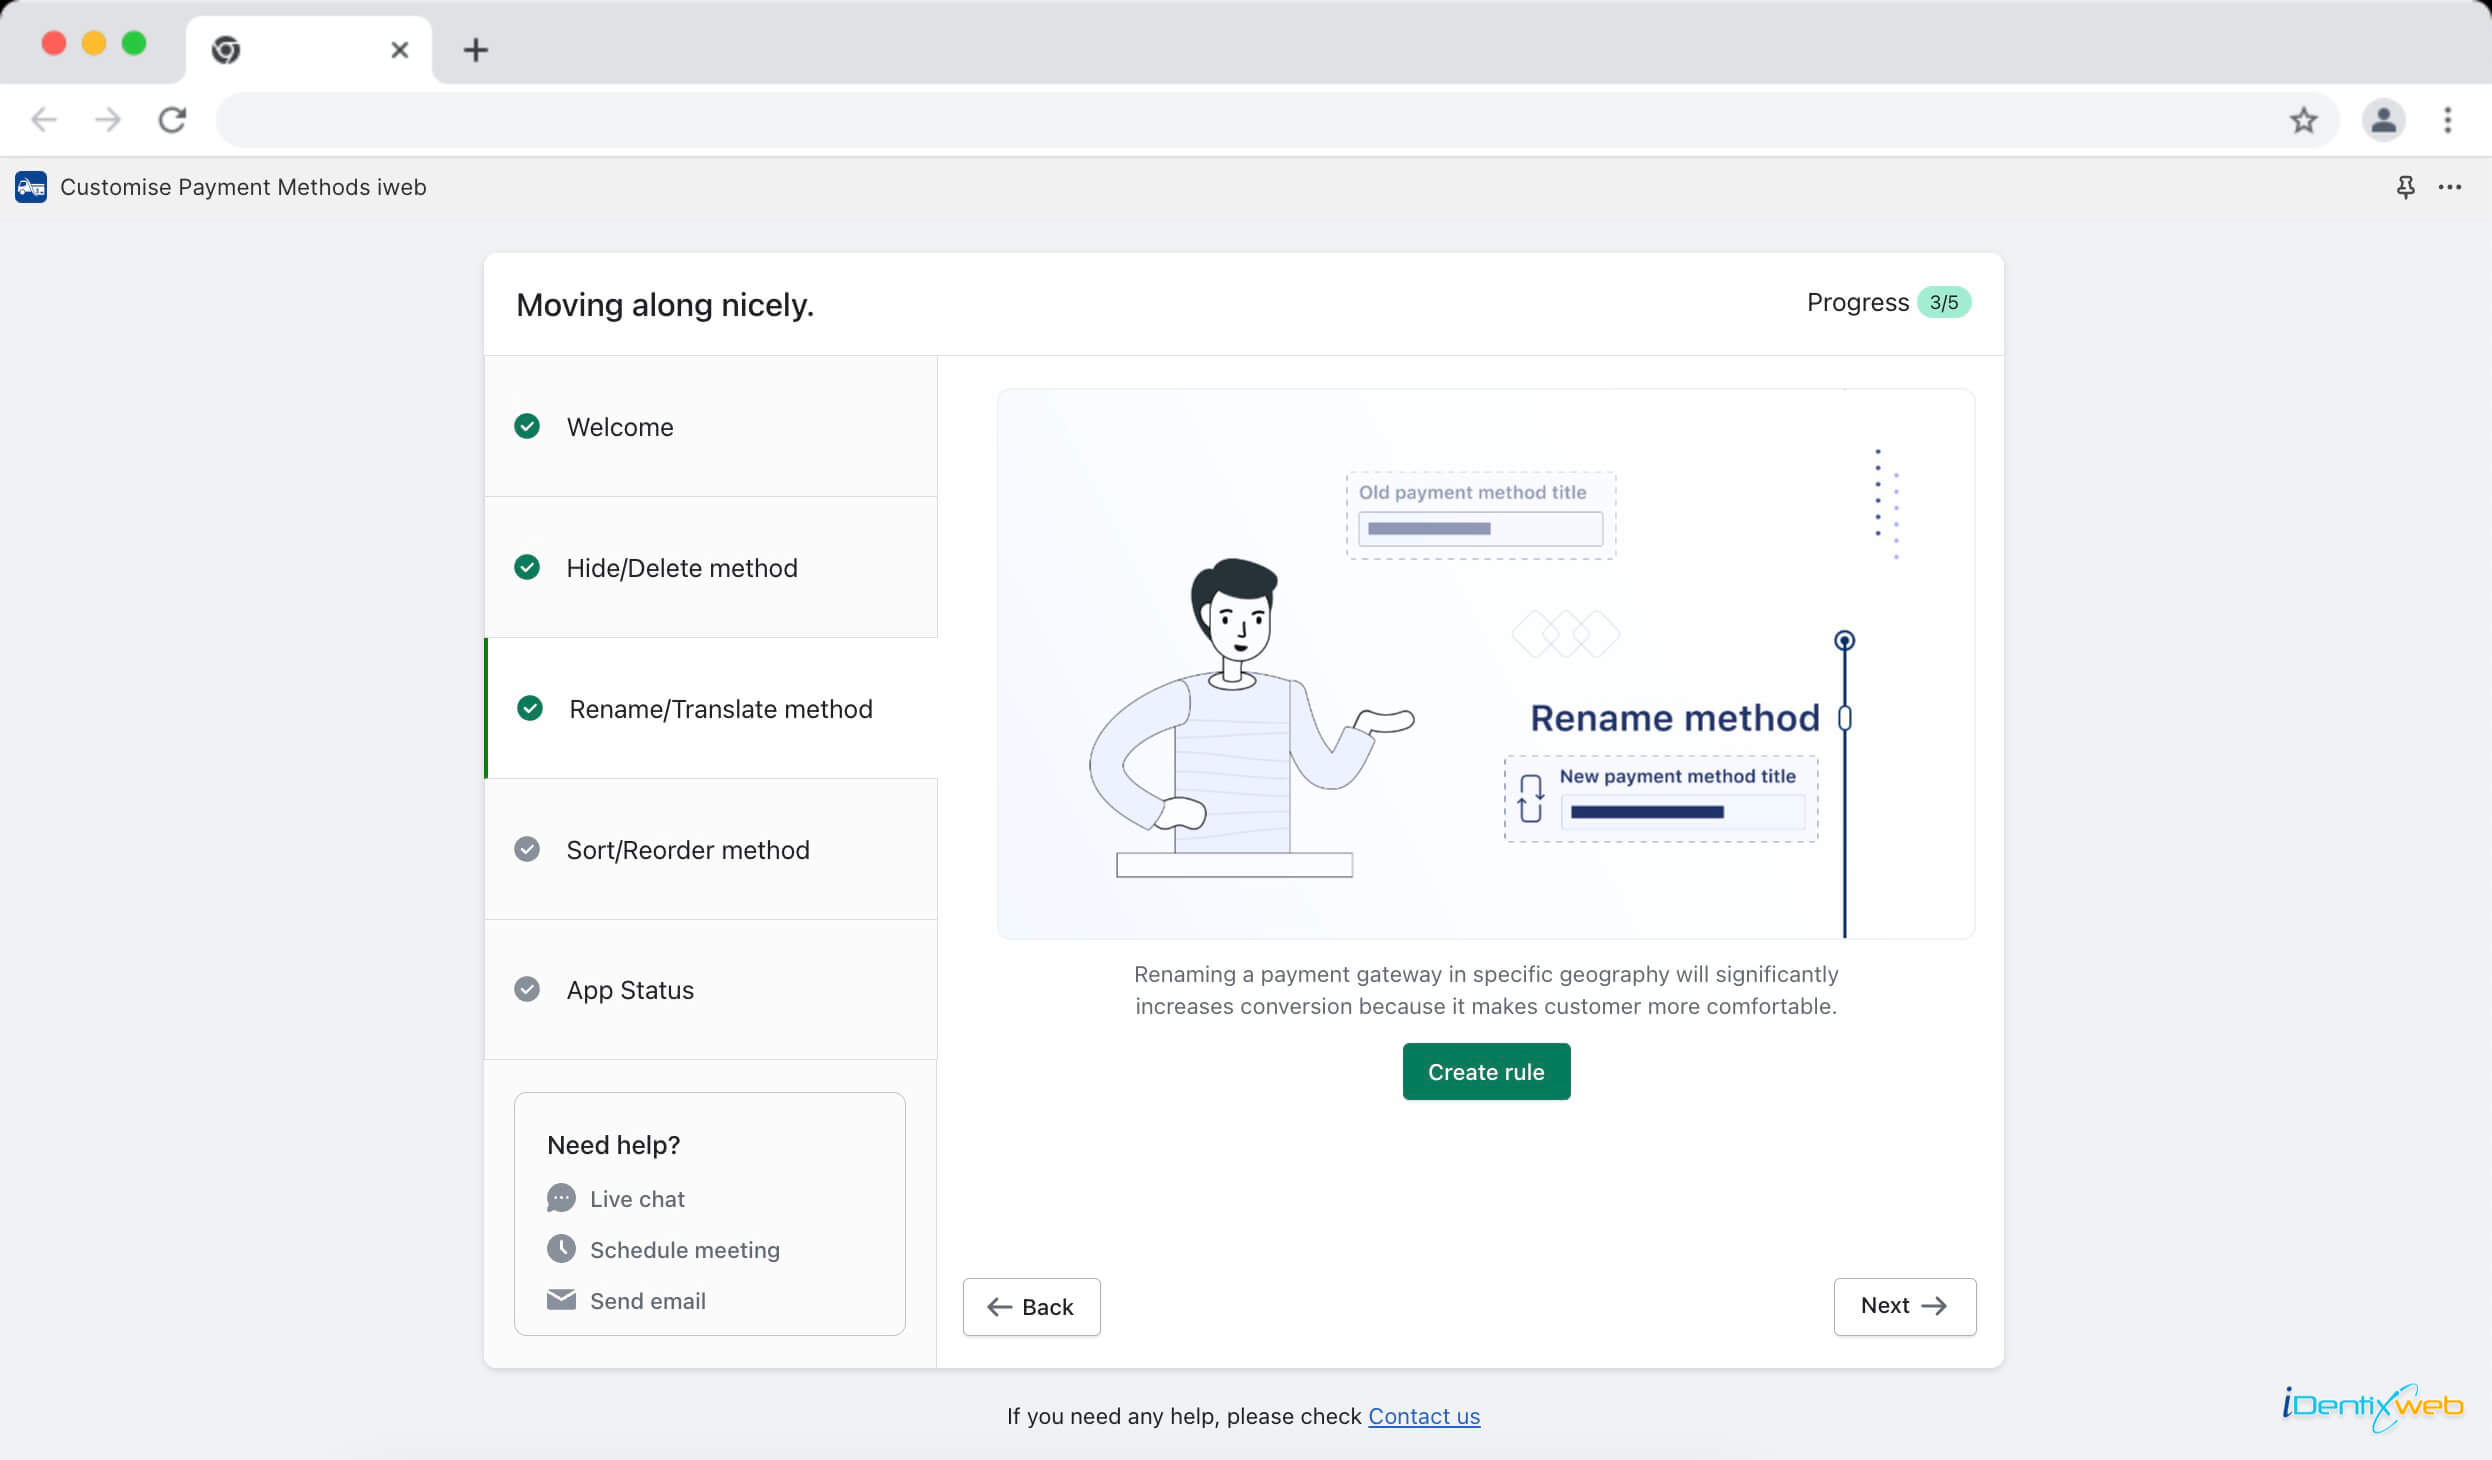2492x1460 pixels.
Task: Close the current browser tab
Action: tap(399, 50)
